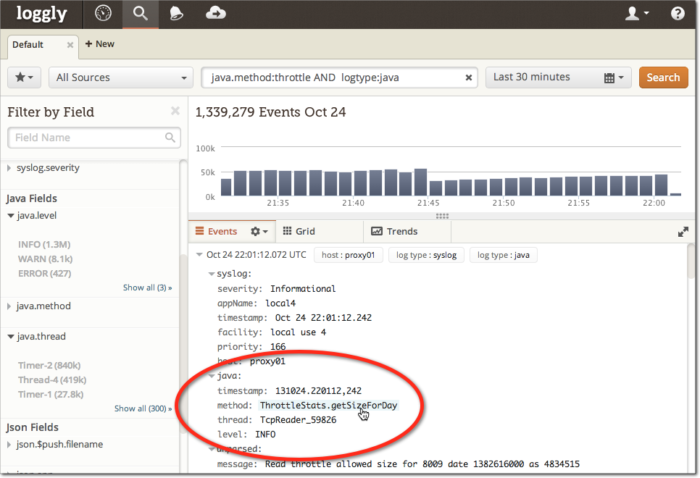Open the dashboard gauge icon in top bar
The image size is (700, 478).
point(103,13)
